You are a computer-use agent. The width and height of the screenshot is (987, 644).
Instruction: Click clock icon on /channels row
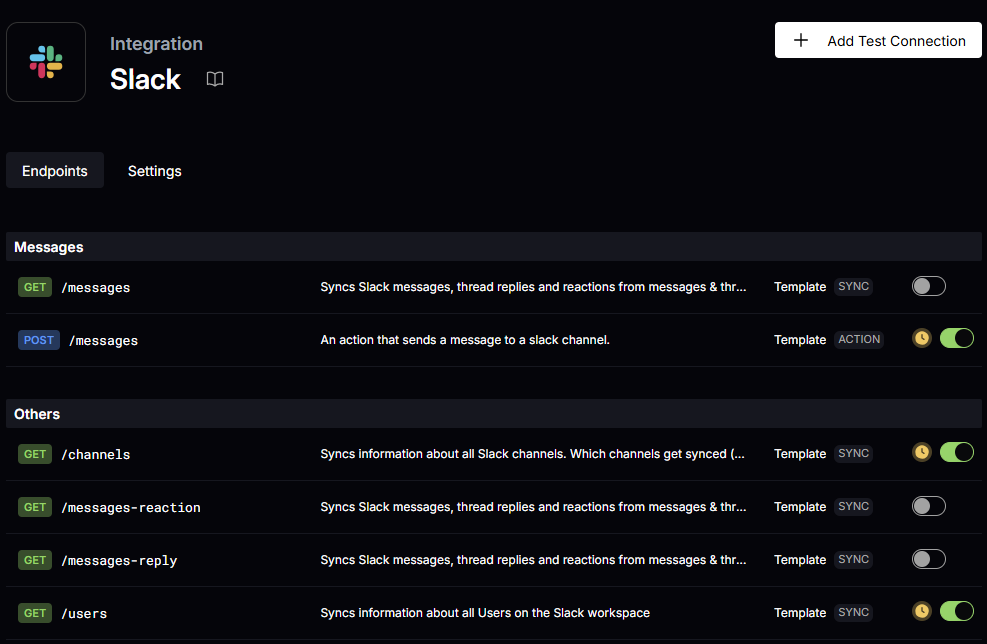[x=922, y=453]
